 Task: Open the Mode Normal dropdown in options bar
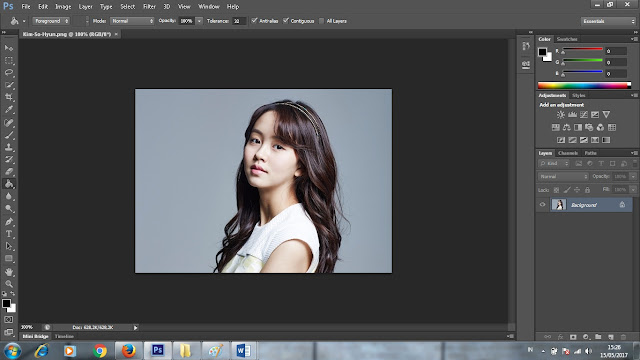point(132,21)
